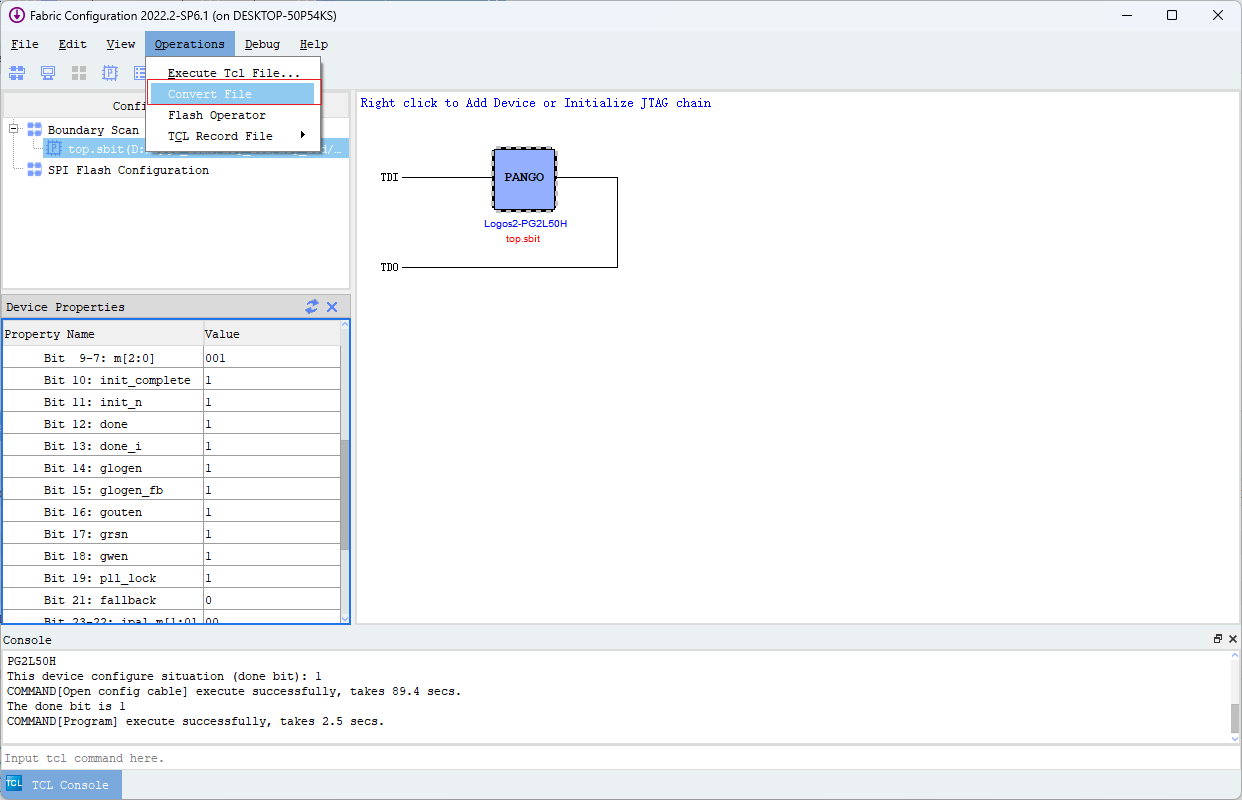
Task: Collapse the Boundary Scan tree node
Action: 13,129
